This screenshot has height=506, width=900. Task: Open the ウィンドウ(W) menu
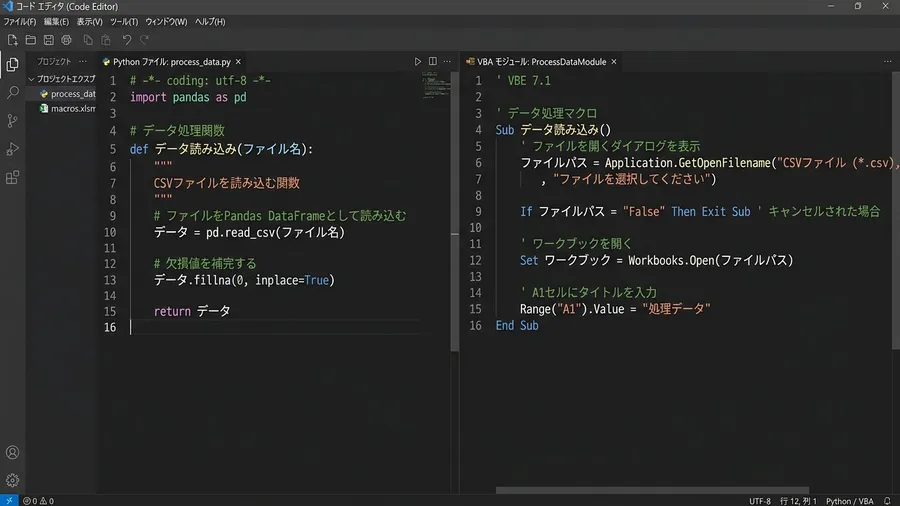[x=166, y=22]
